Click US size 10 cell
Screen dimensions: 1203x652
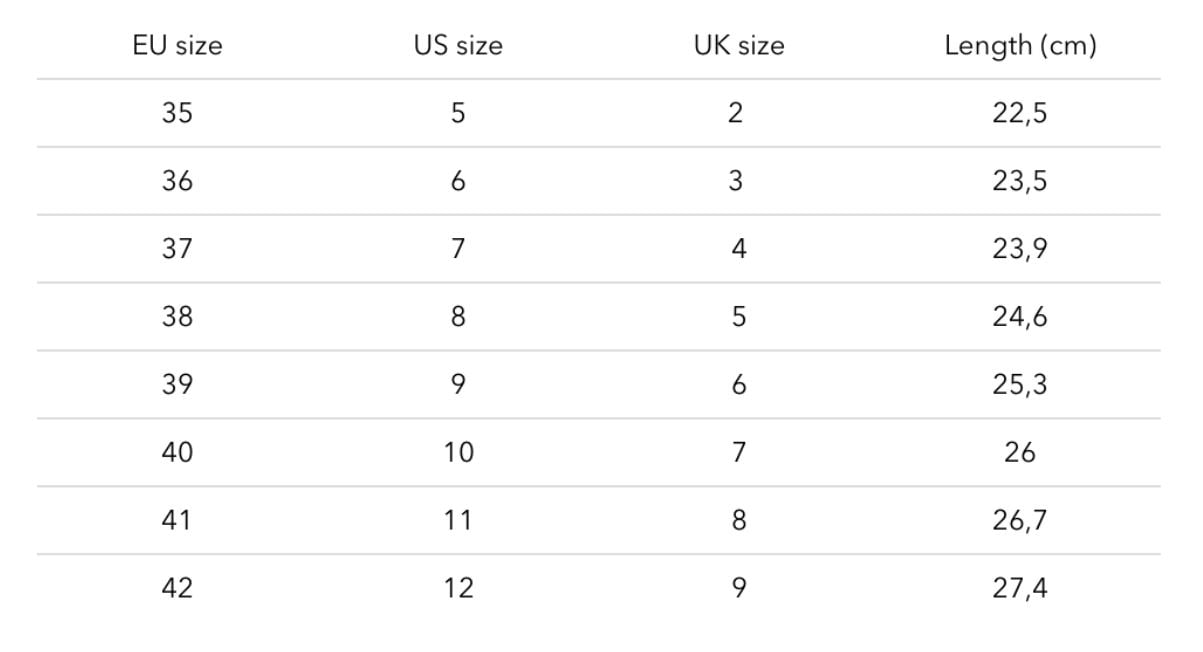point(458,453)
